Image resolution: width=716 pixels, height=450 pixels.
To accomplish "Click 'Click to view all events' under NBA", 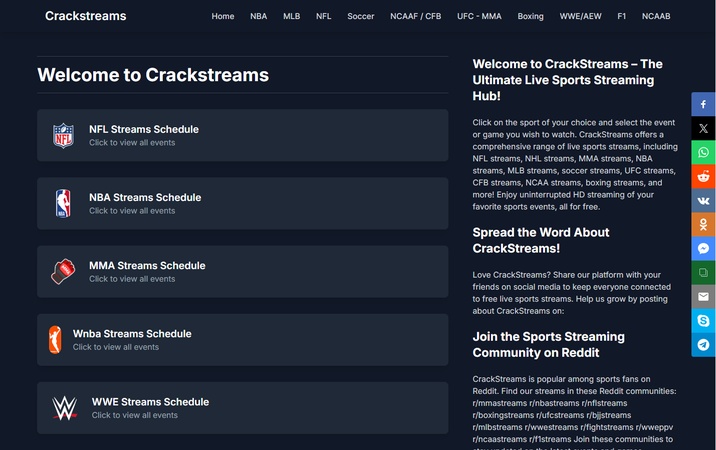I will [132, 211].
